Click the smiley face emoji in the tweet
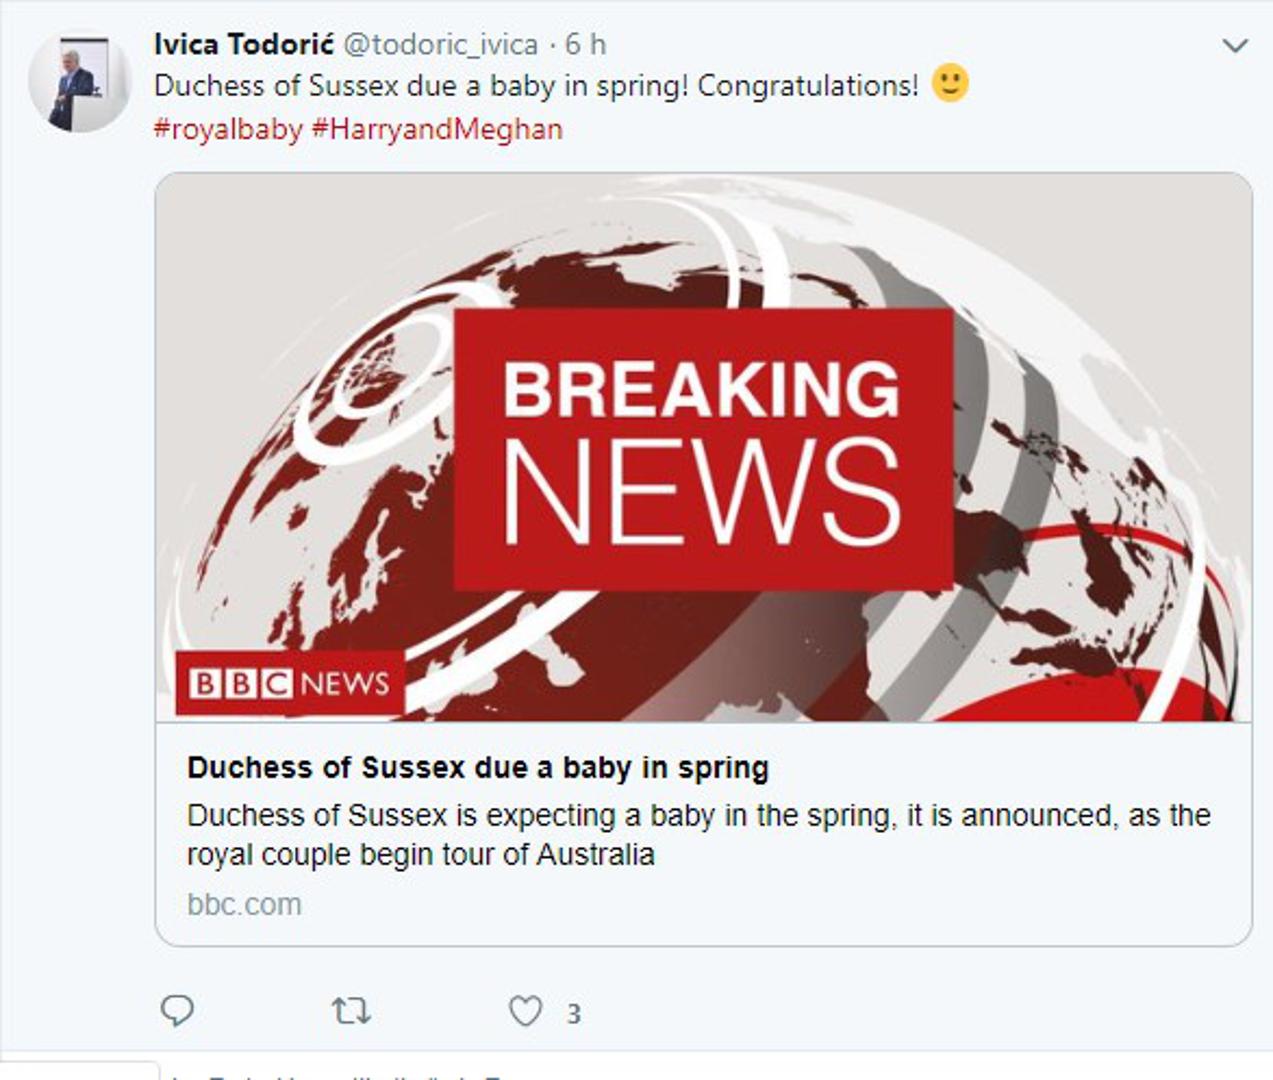This screenshot has height=1080, width=1273. coord(950,83)
